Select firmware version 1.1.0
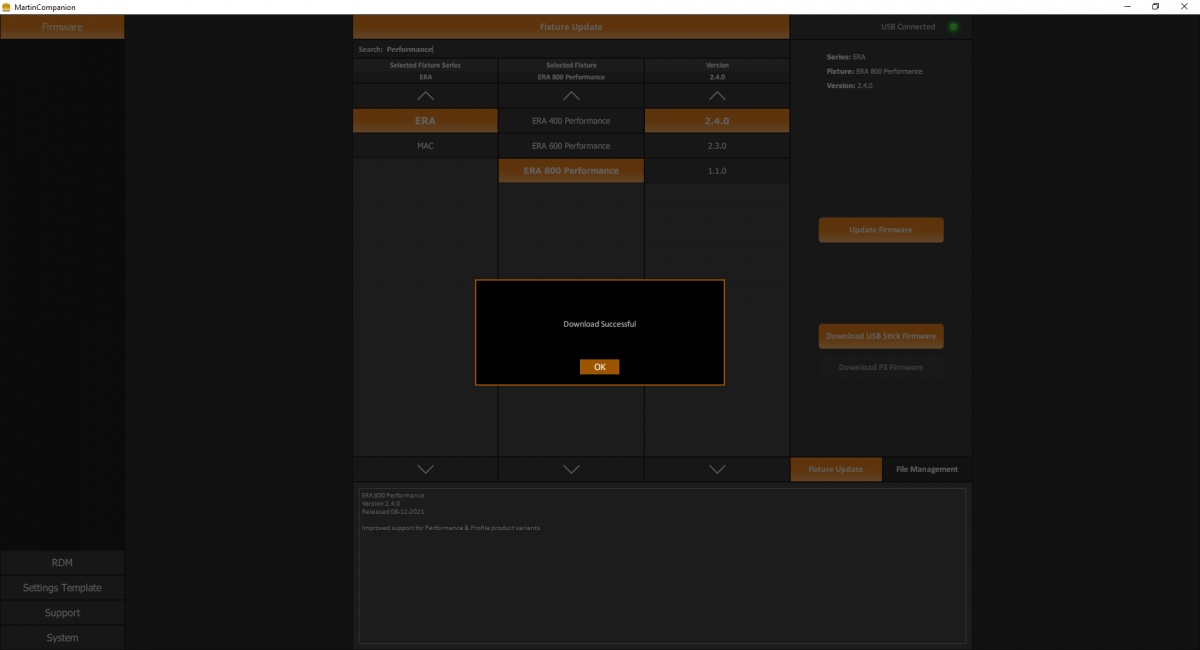This screenshot has height=650, width=1200. click(x=717, y=171)
